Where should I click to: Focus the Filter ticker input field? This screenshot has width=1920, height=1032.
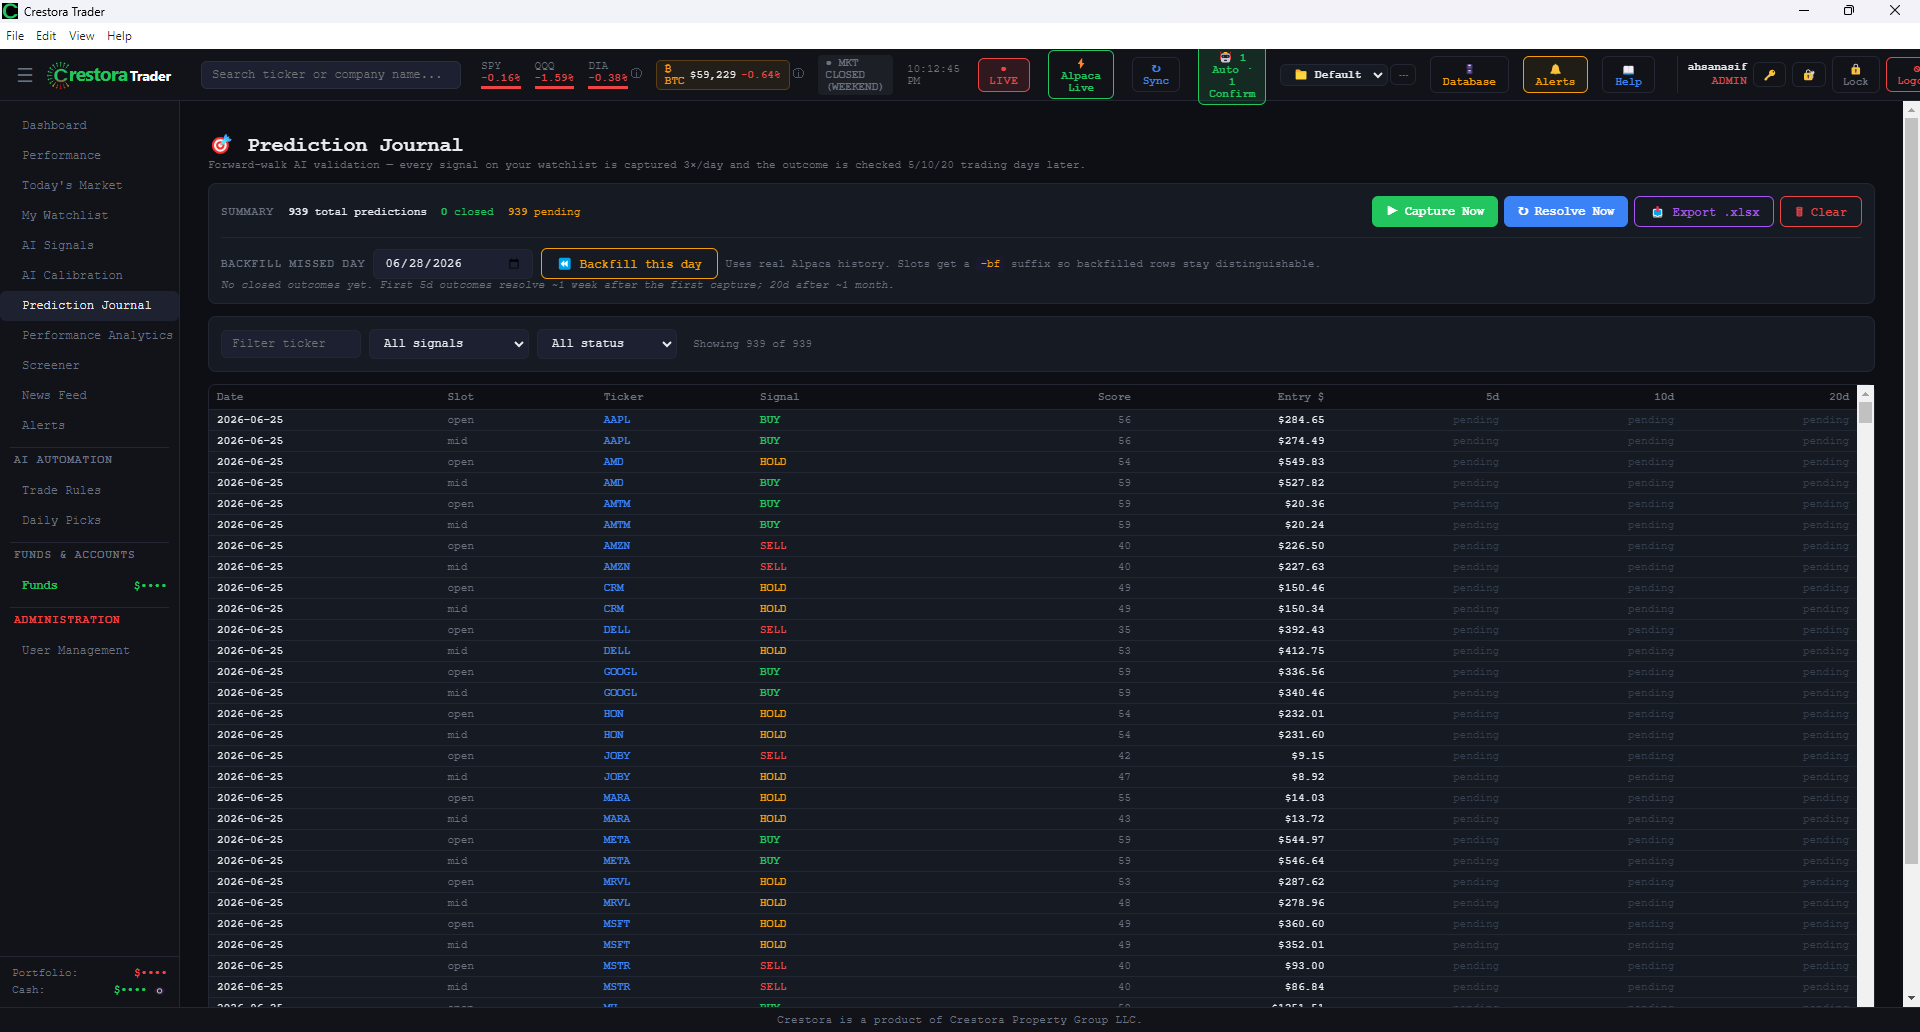point(290,344)
